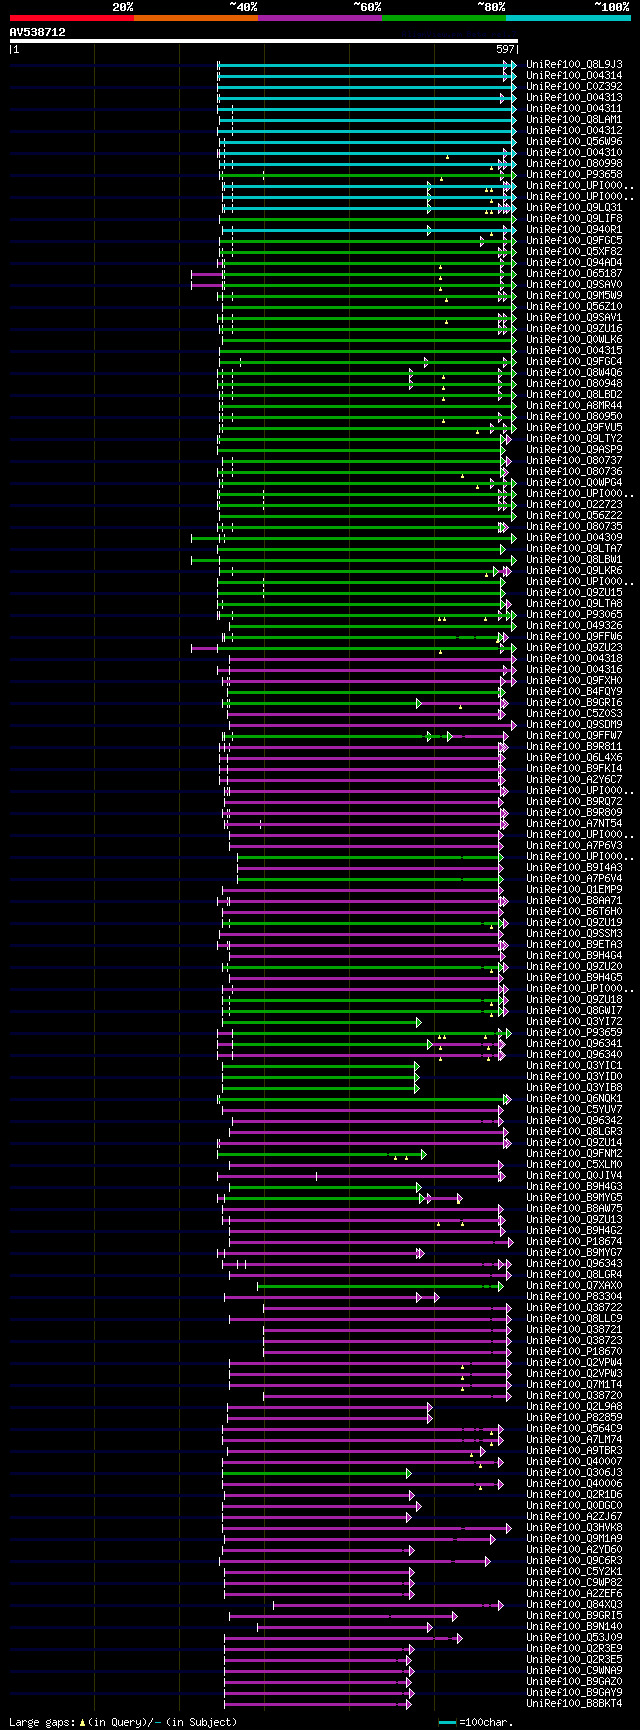Screen dimensions: 640x1730
Task: Select the UniRef100_A8MR44 label
Action: coord(574,405)
